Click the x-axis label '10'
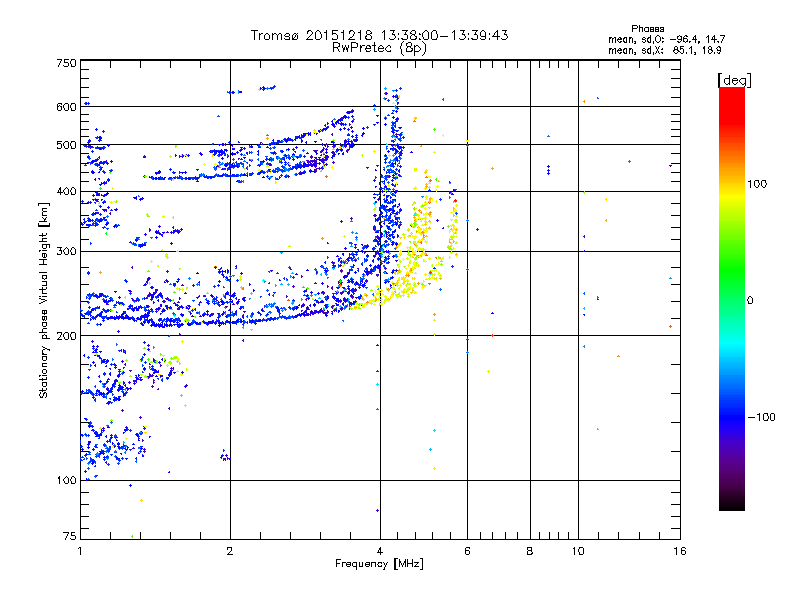Screen dimensions: 800x600 [578, 551]
